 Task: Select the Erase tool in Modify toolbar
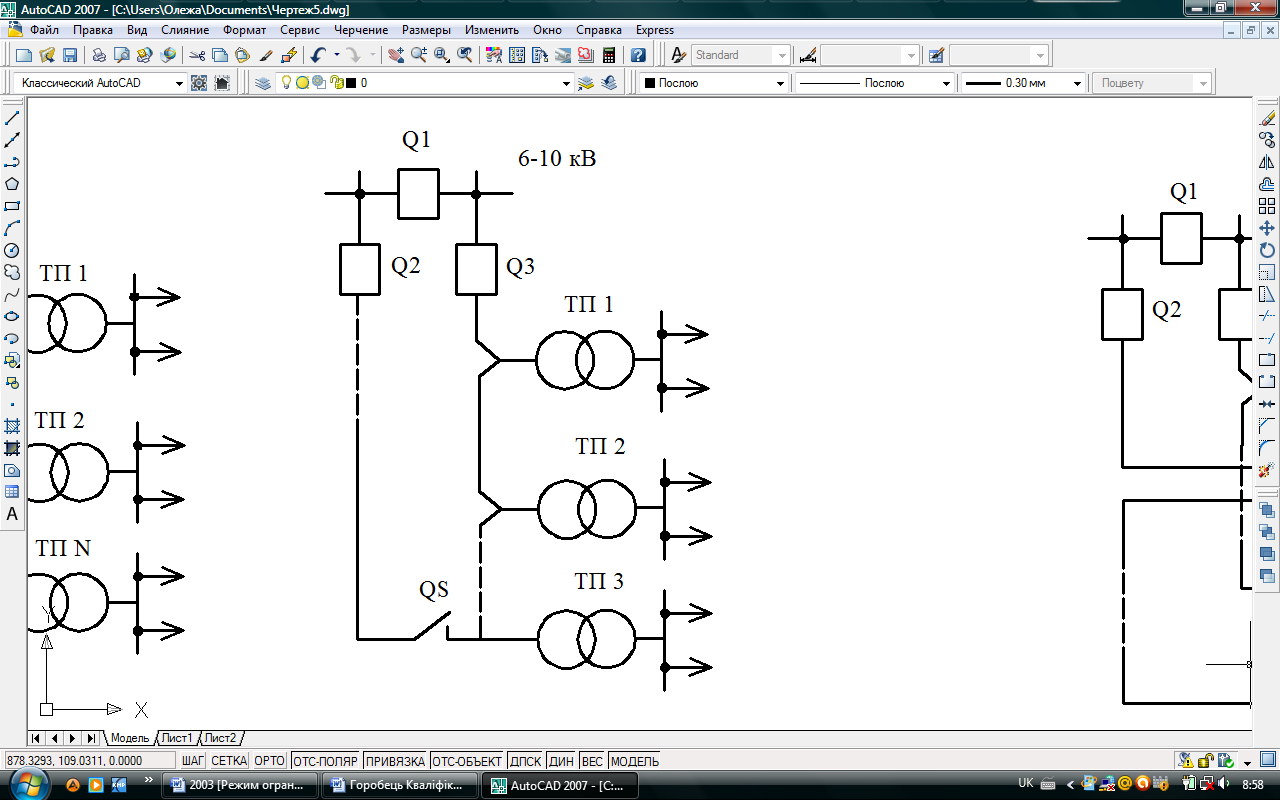[1267, 118]
